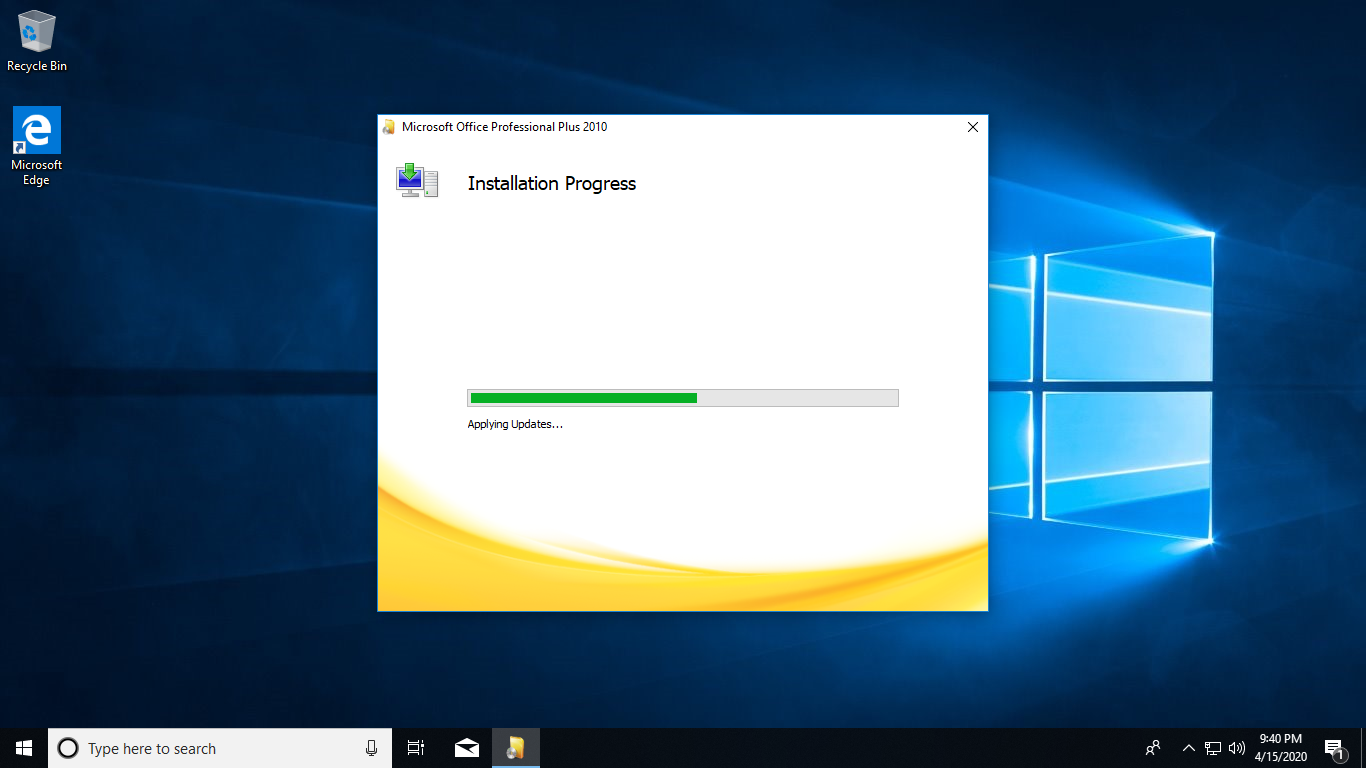Open the People icon in system tray

point(1153,748)
